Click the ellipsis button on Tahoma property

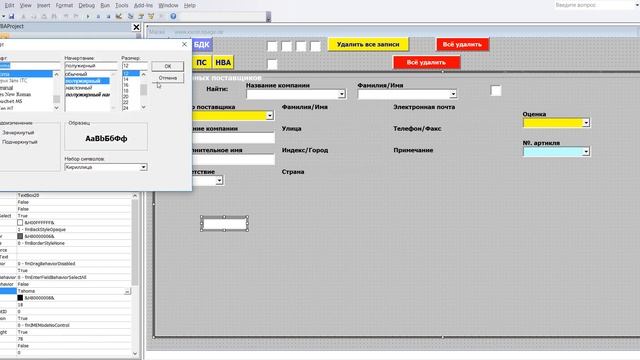tap(127, 291)
